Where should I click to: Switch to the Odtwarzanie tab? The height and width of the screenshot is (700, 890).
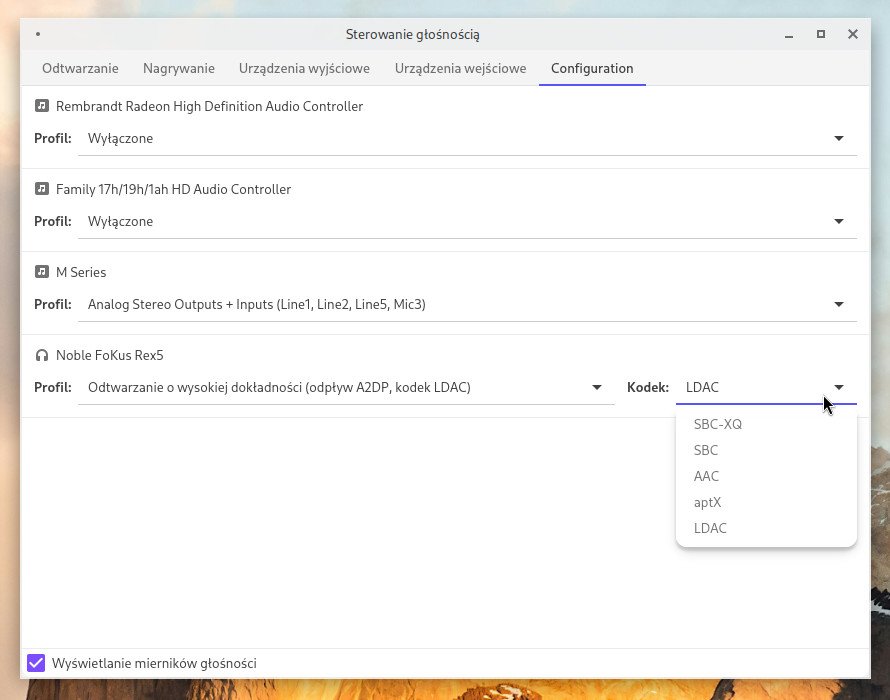[x=80, y=68]
